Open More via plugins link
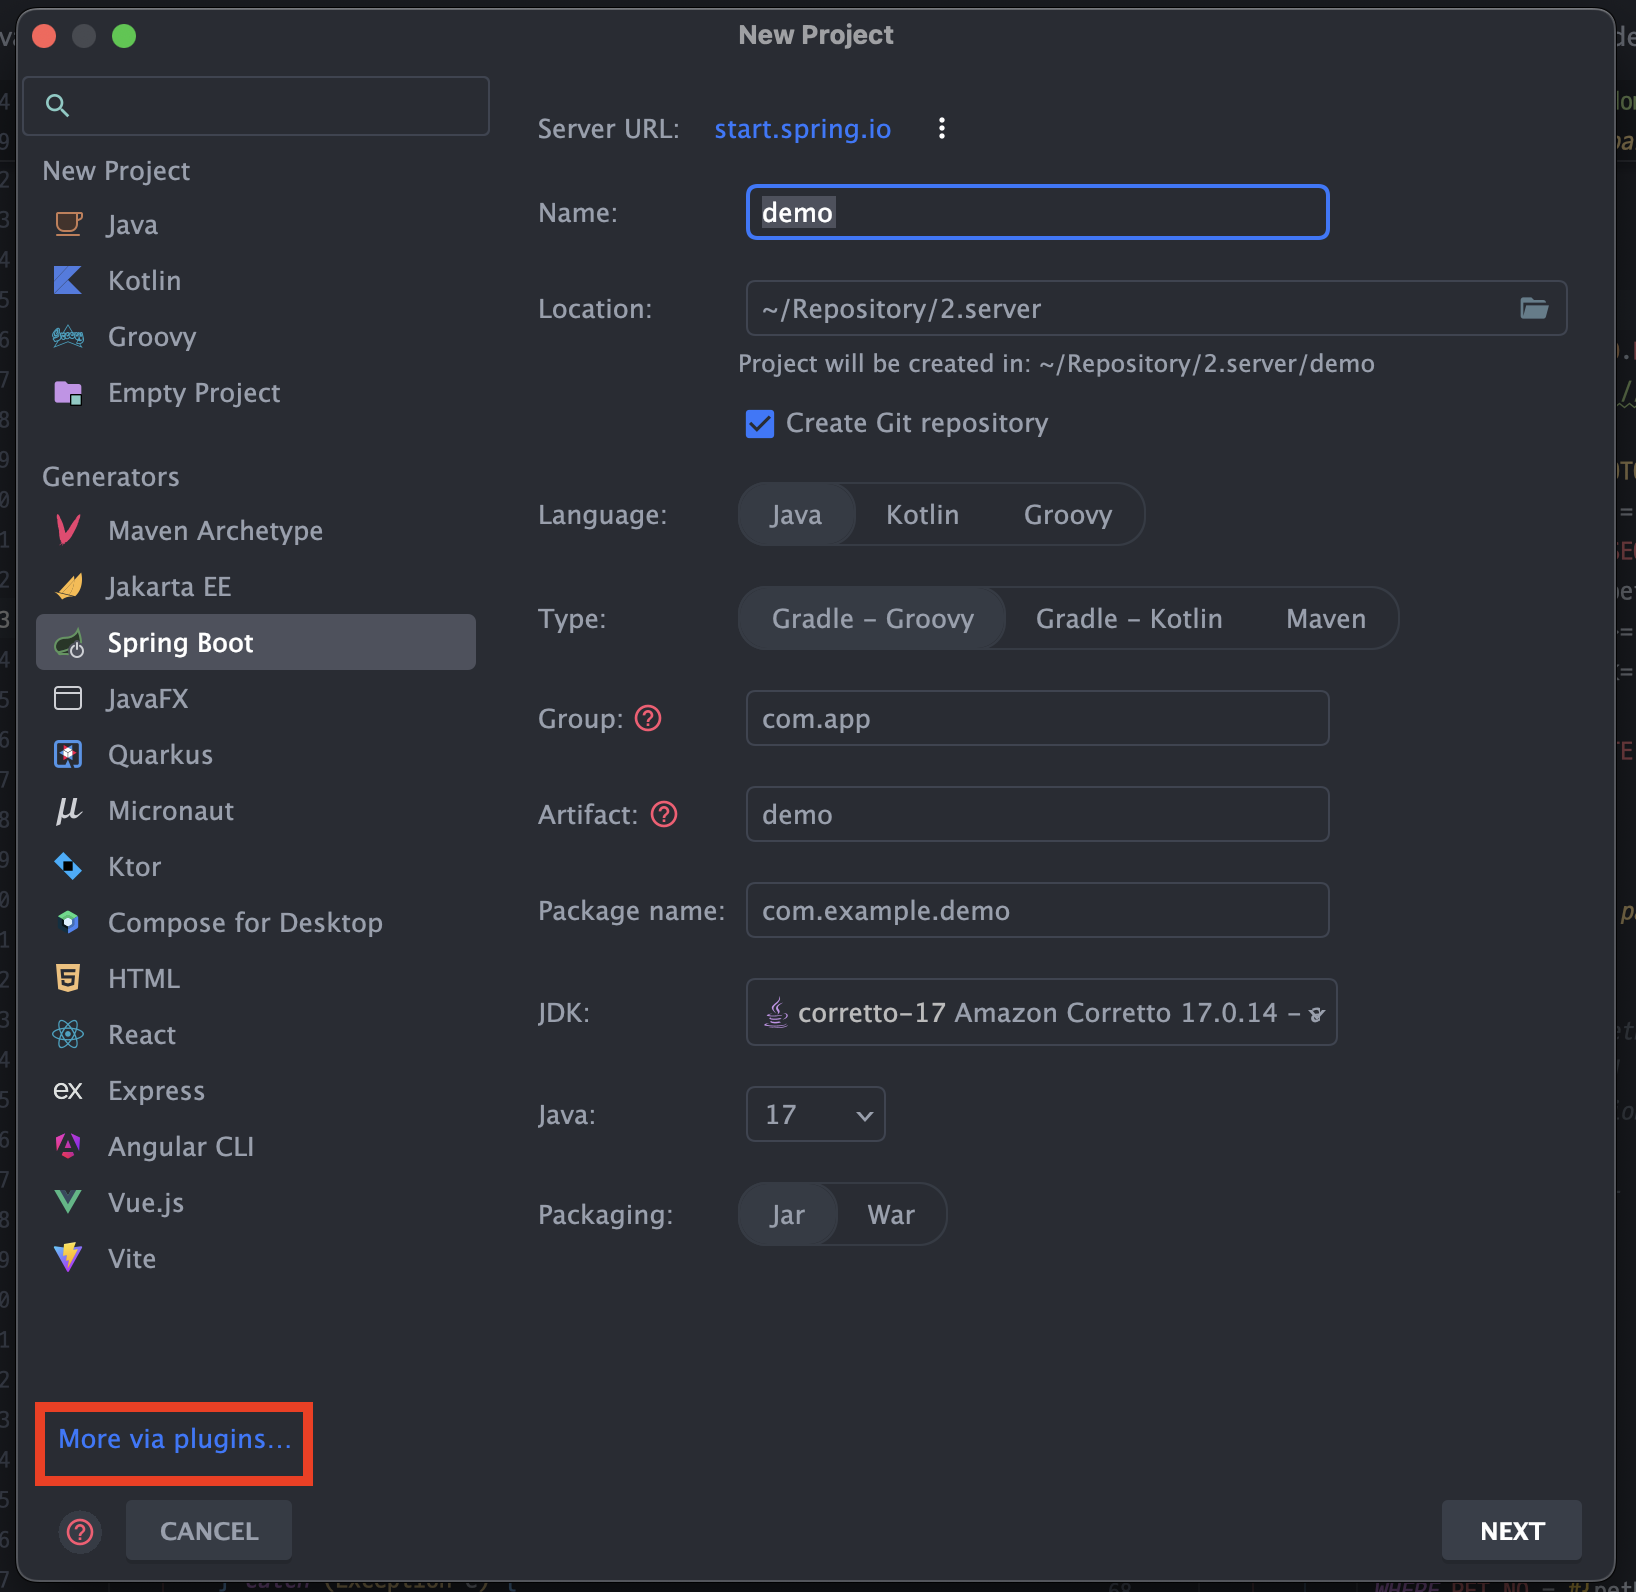The image size is (1636, 1592). coord(175,1439)
